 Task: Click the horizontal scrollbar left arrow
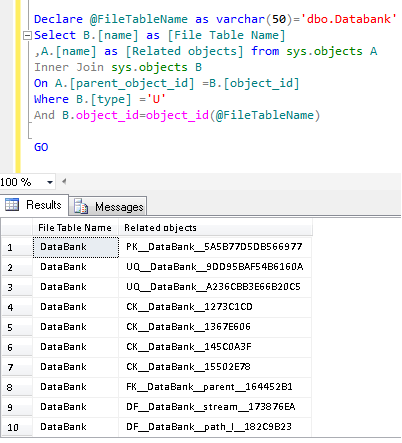pos(64,182)
